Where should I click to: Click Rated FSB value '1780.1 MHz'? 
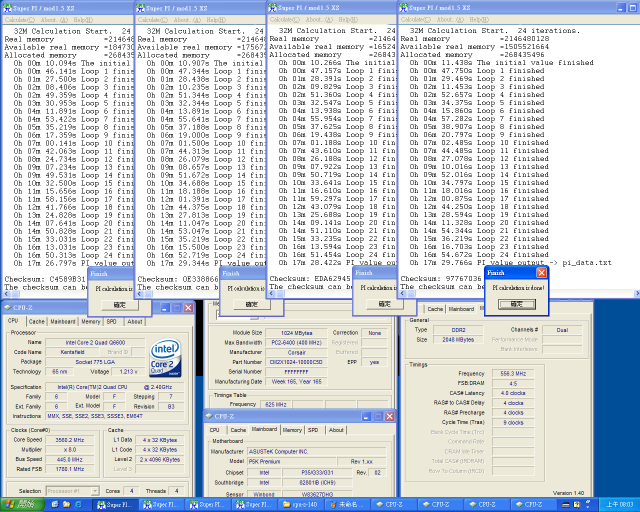click(70, 469)
